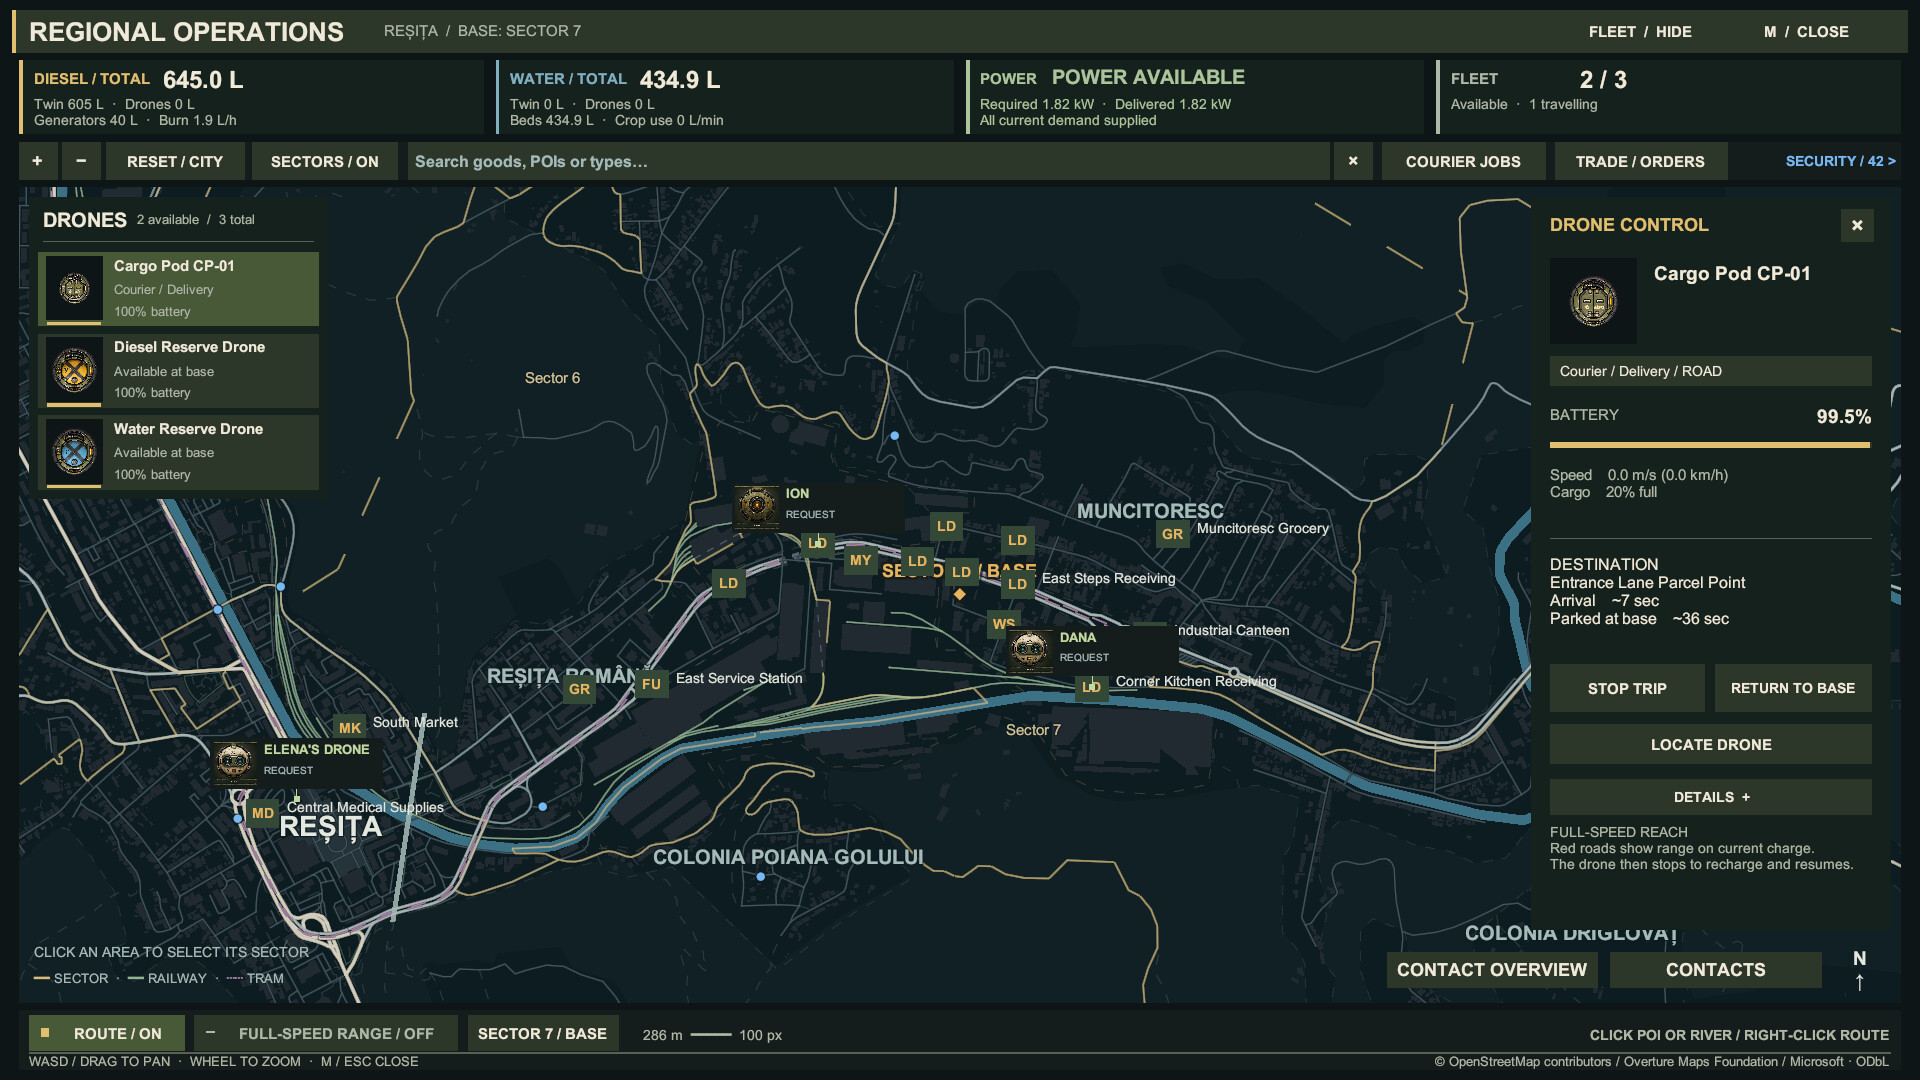Screen dimensions: 1920x1080
Task: Click the battery level bar
Action: click(x=1709, y=445)
